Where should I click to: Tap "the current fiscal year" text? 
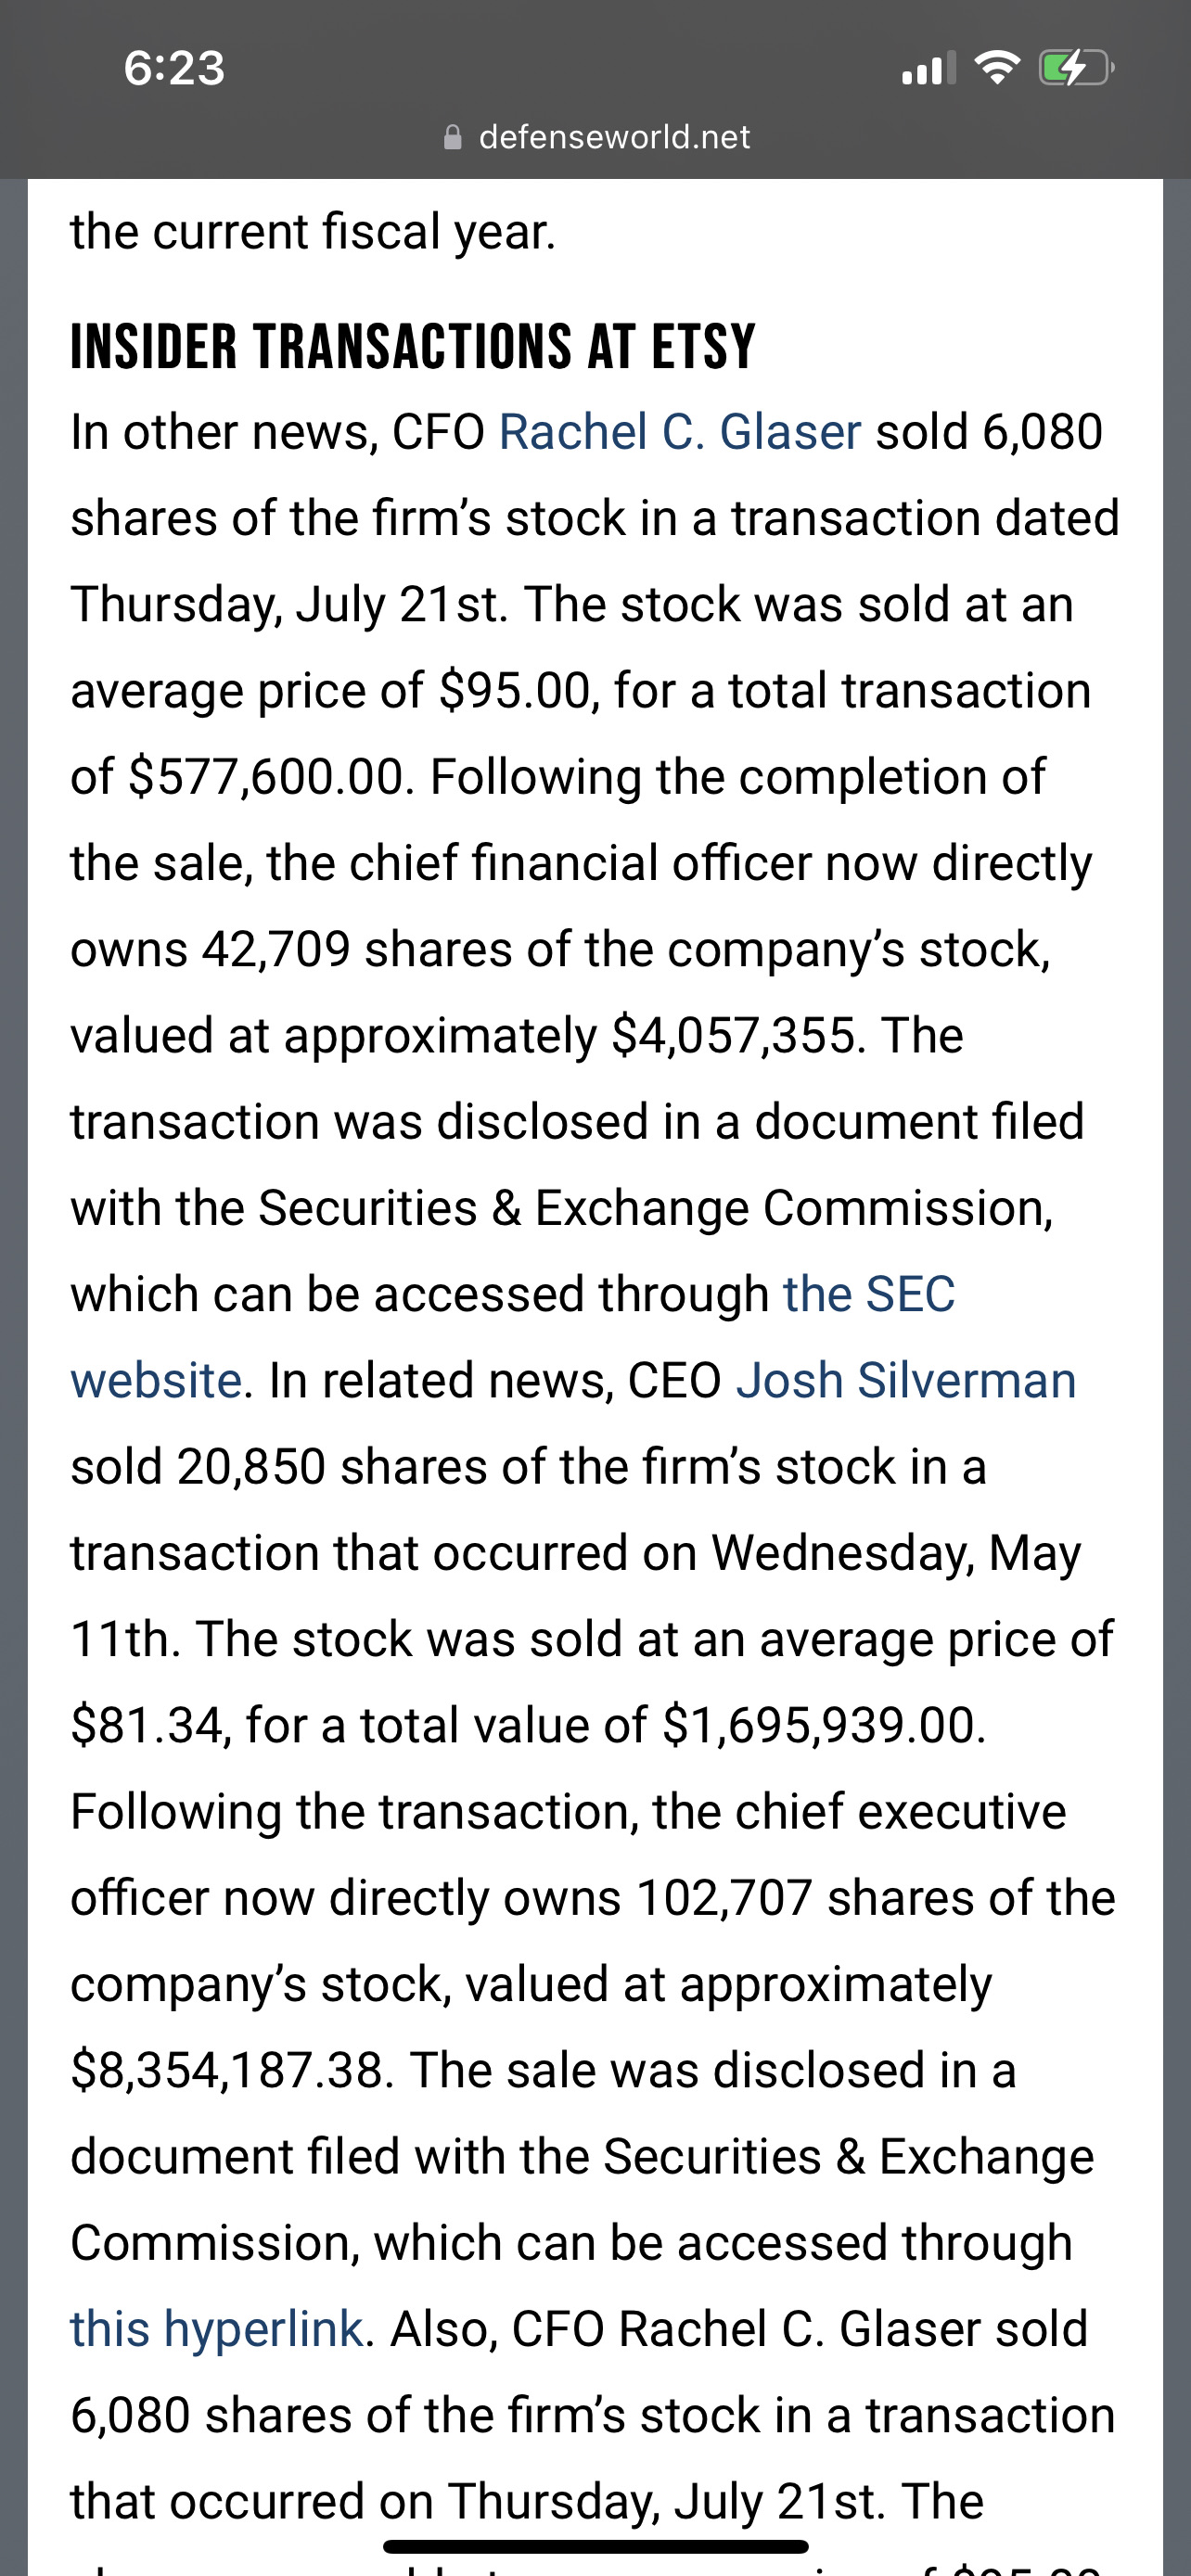(x=313, y=232)
